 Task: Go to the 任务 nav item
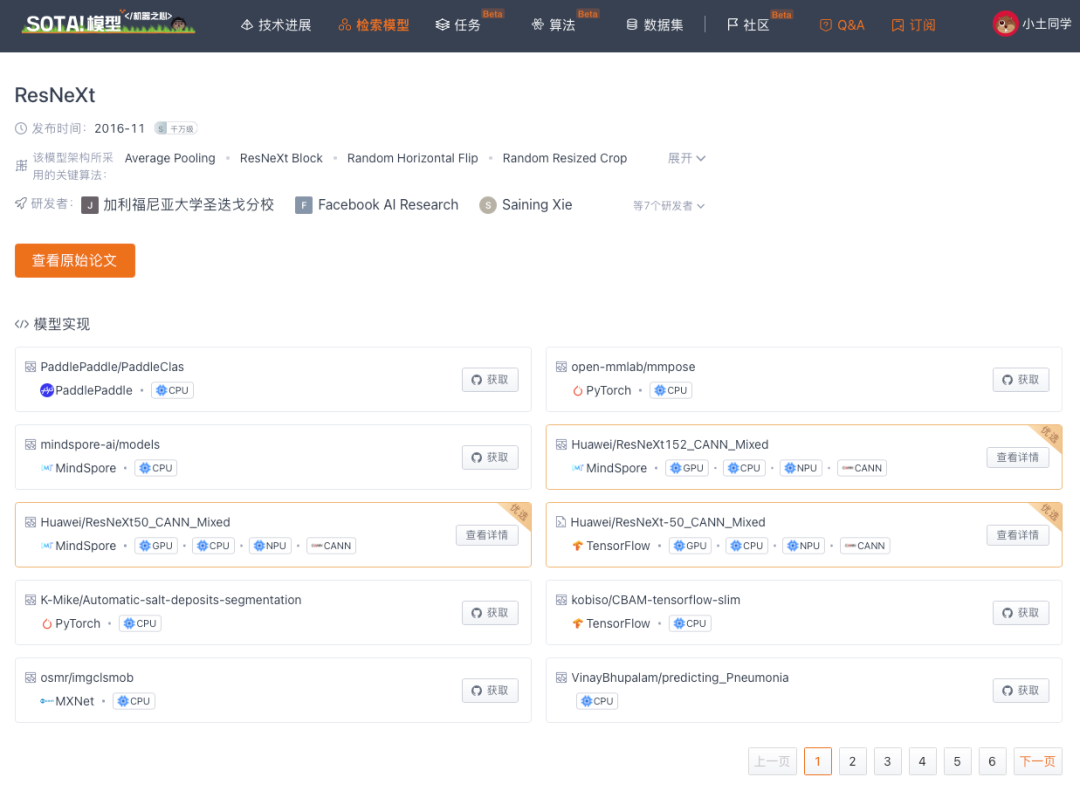click(x=458, y=25)
